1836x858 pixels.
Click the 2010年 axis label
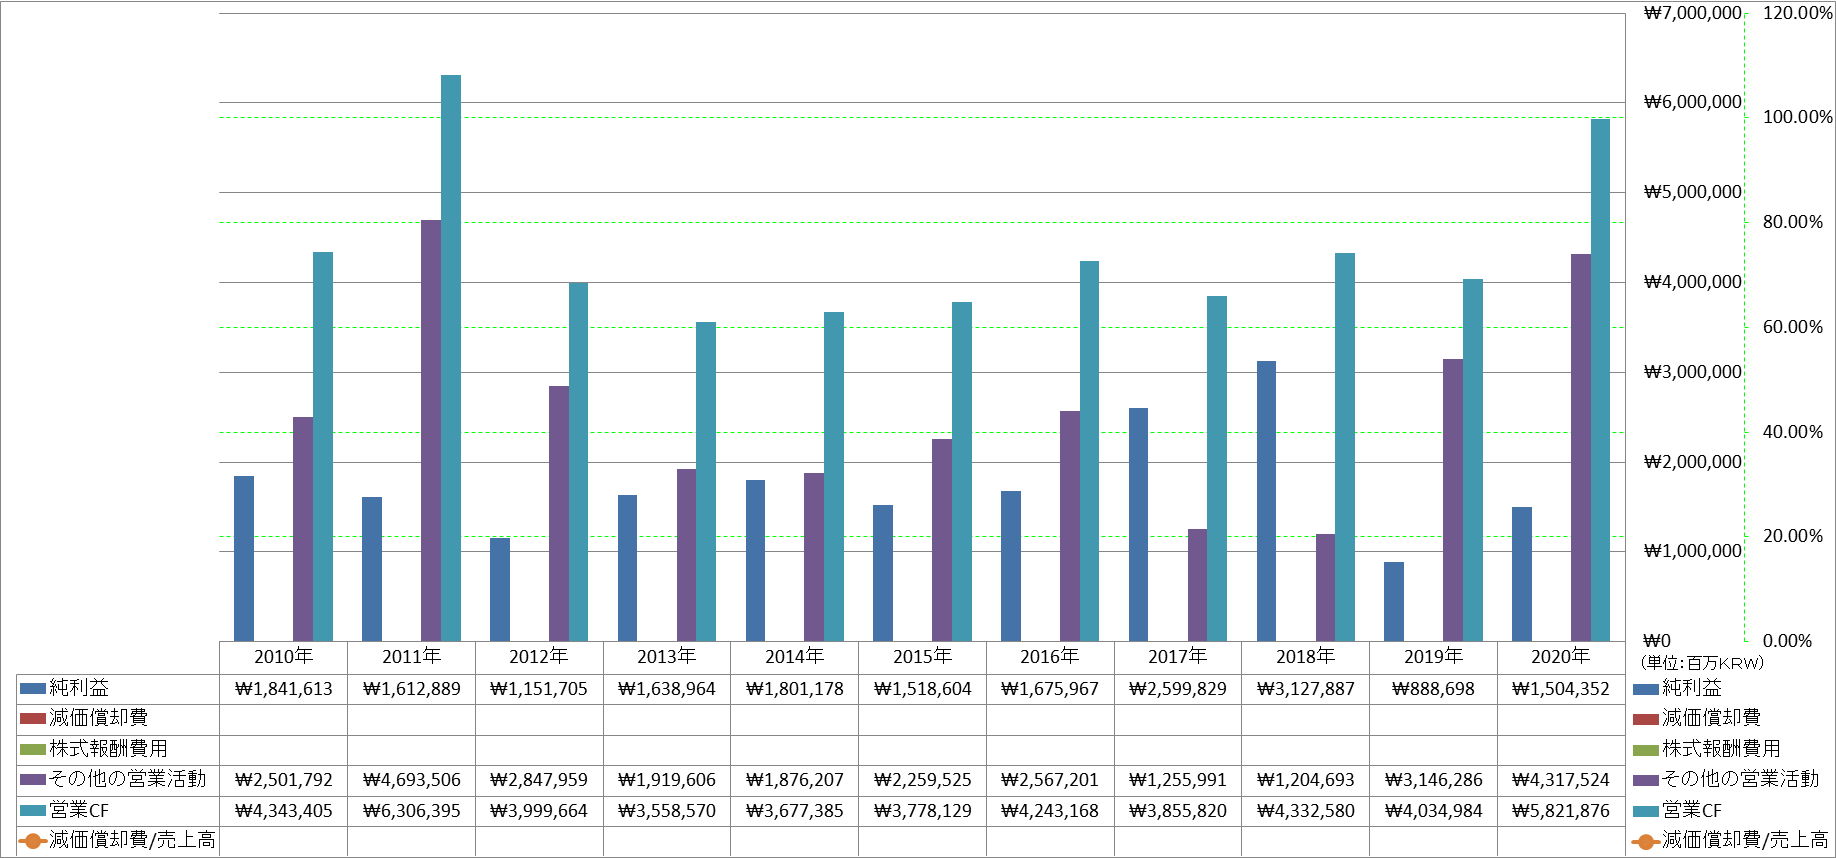283,656
